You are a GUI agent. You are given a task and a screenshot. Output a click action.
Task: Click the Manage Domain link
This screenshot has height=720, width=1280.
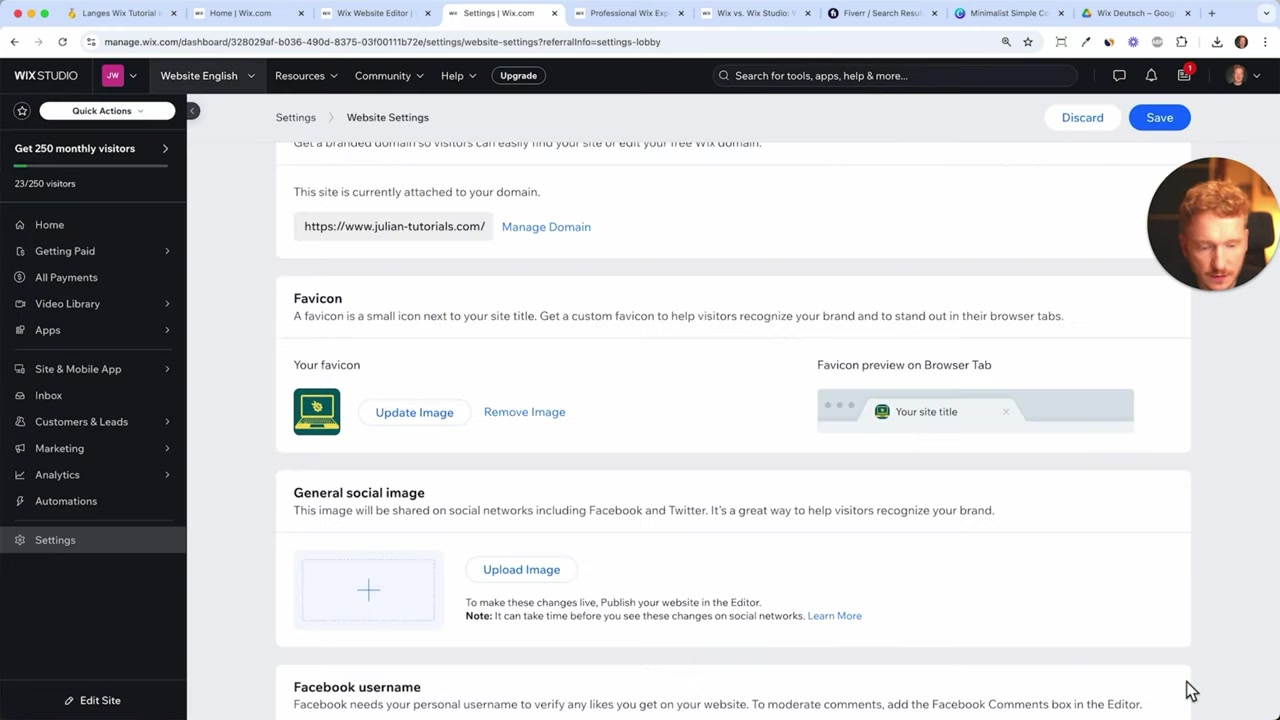(x=546, y=227)
